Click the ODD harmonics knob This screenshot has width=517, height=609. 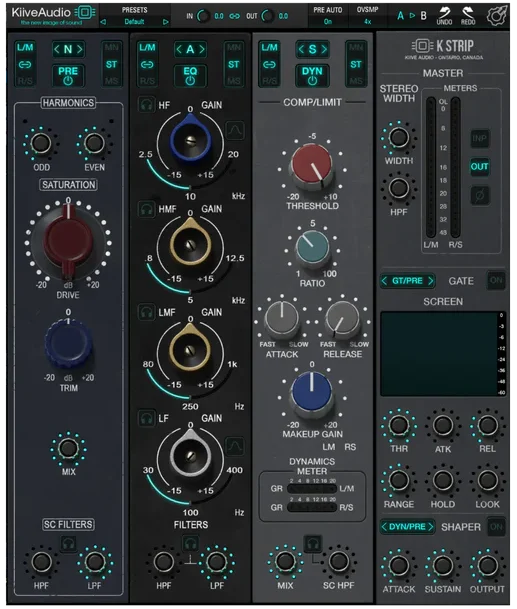[x=41, y=143]
